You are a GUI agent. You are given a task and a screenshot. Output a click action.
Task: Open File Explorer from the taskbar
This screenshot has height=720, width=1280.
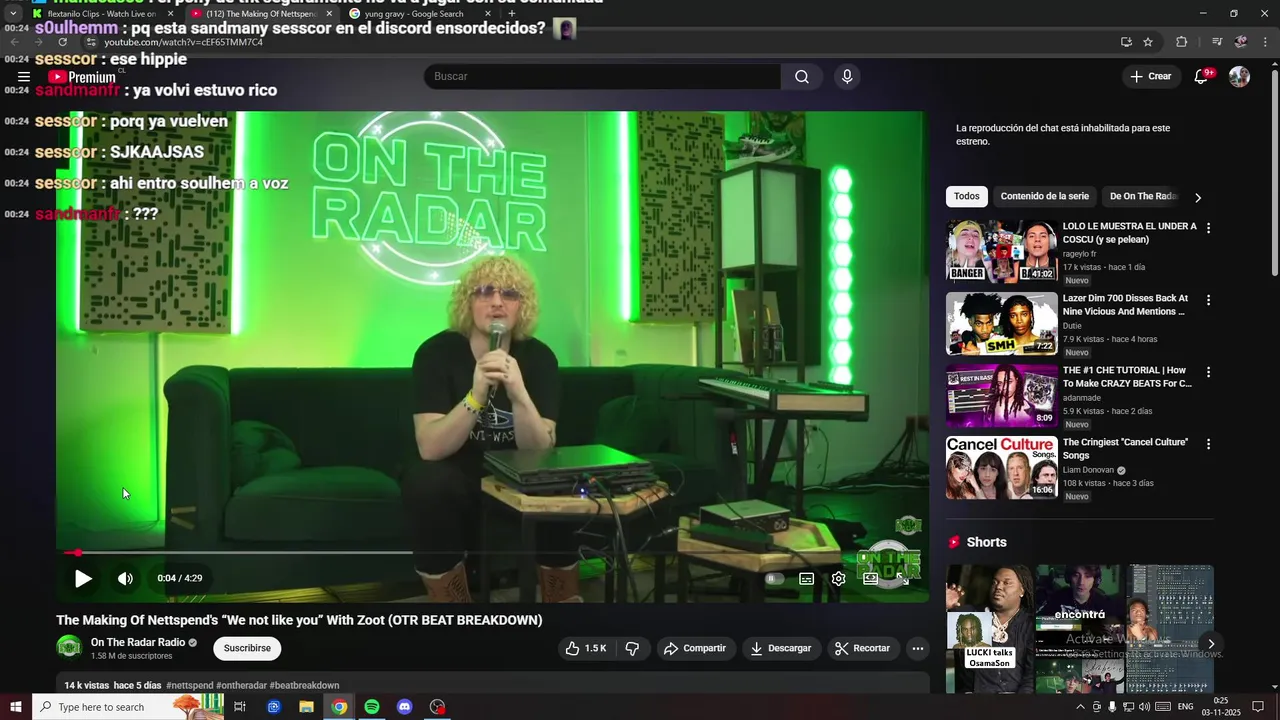(x=306, y=707)
